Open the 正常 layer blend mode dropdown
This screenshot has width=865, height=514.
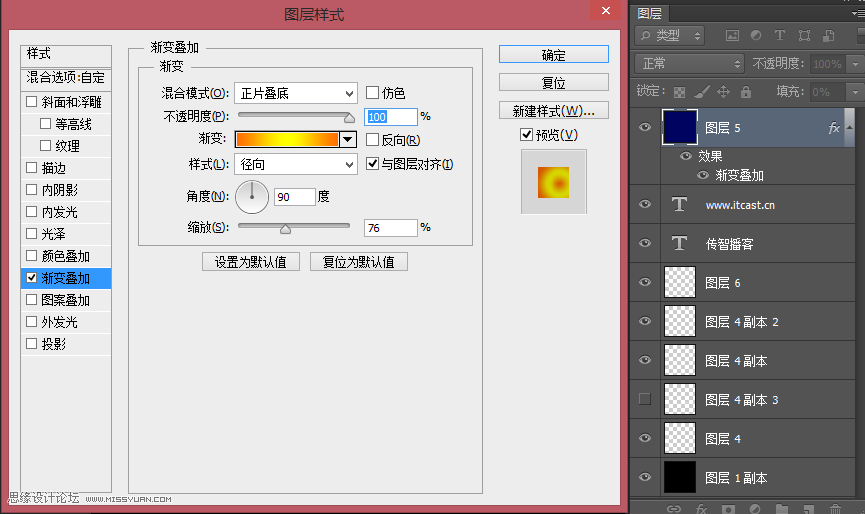(x=690, y=64)
